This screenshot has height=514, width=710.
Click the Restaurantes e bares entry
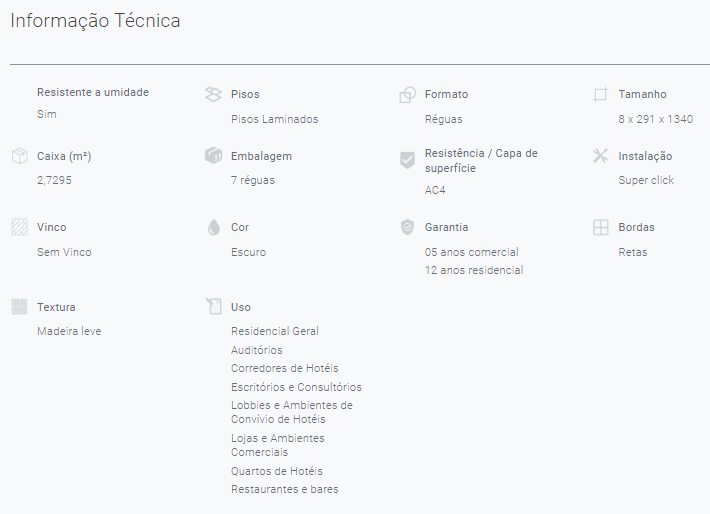[x=284, y=489]
